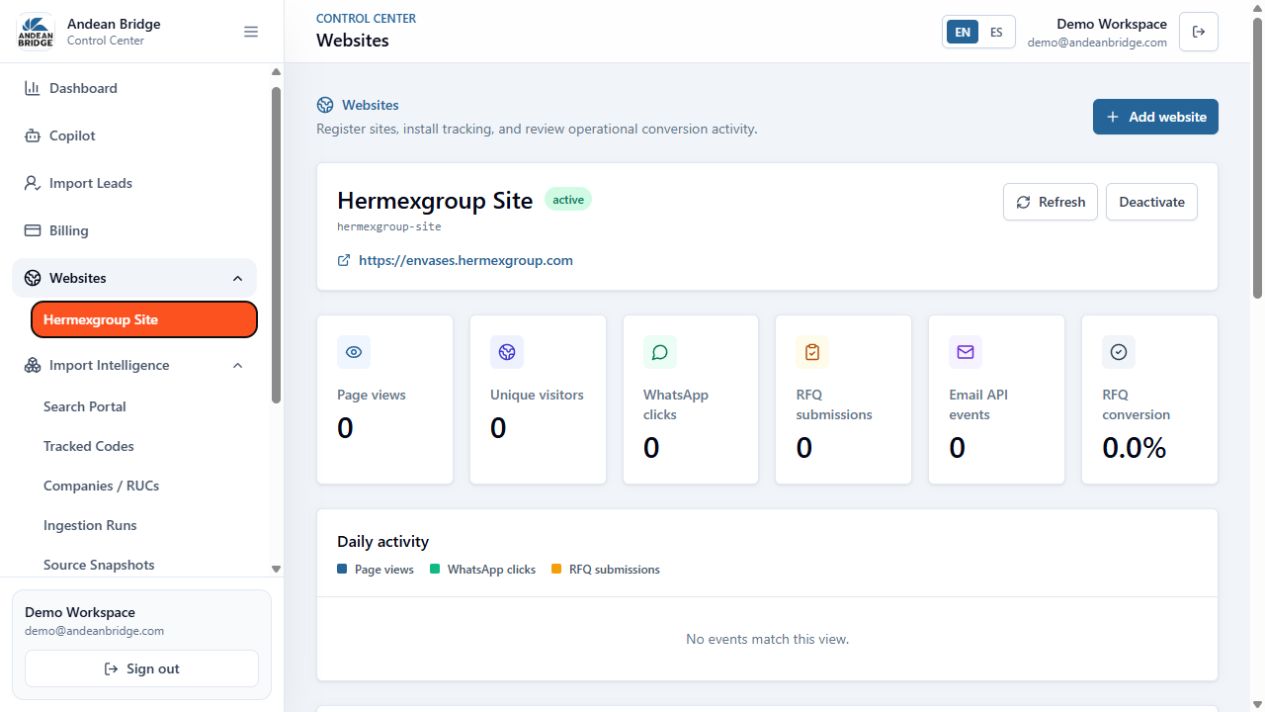Click the Import Intelligence cubes icon
This screenshot has height=712, width=1265.
click(x=32, y=365)
